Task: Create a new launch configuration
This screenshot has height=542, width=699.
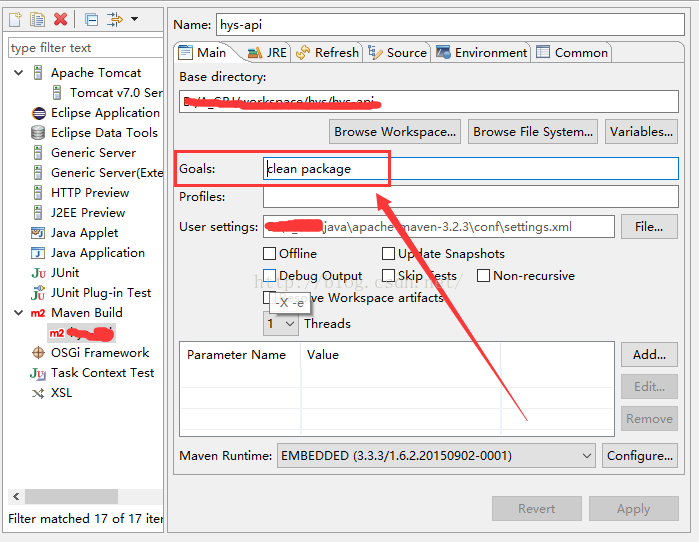Action: pos(15,20)
